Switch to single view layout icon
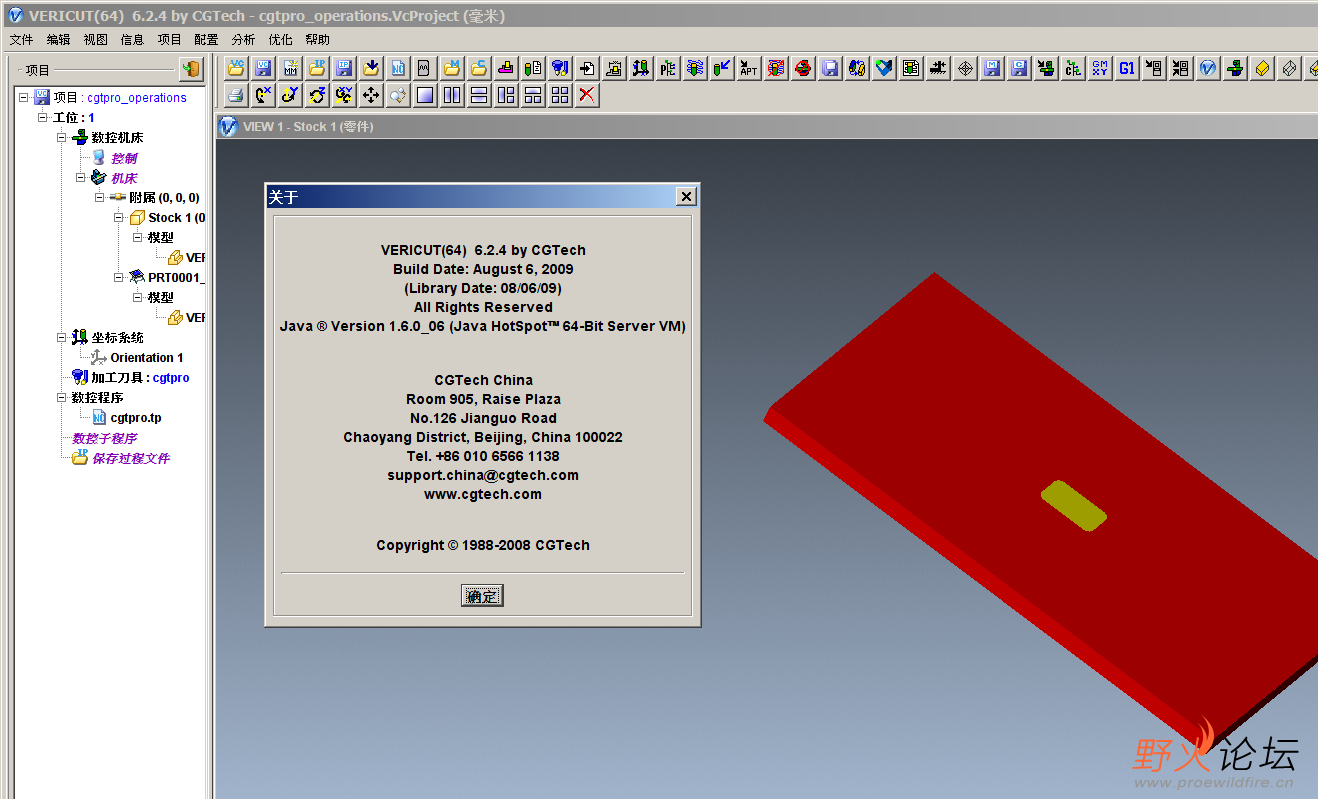Viewport: 1318px width, 799px height. click(425, 95)
